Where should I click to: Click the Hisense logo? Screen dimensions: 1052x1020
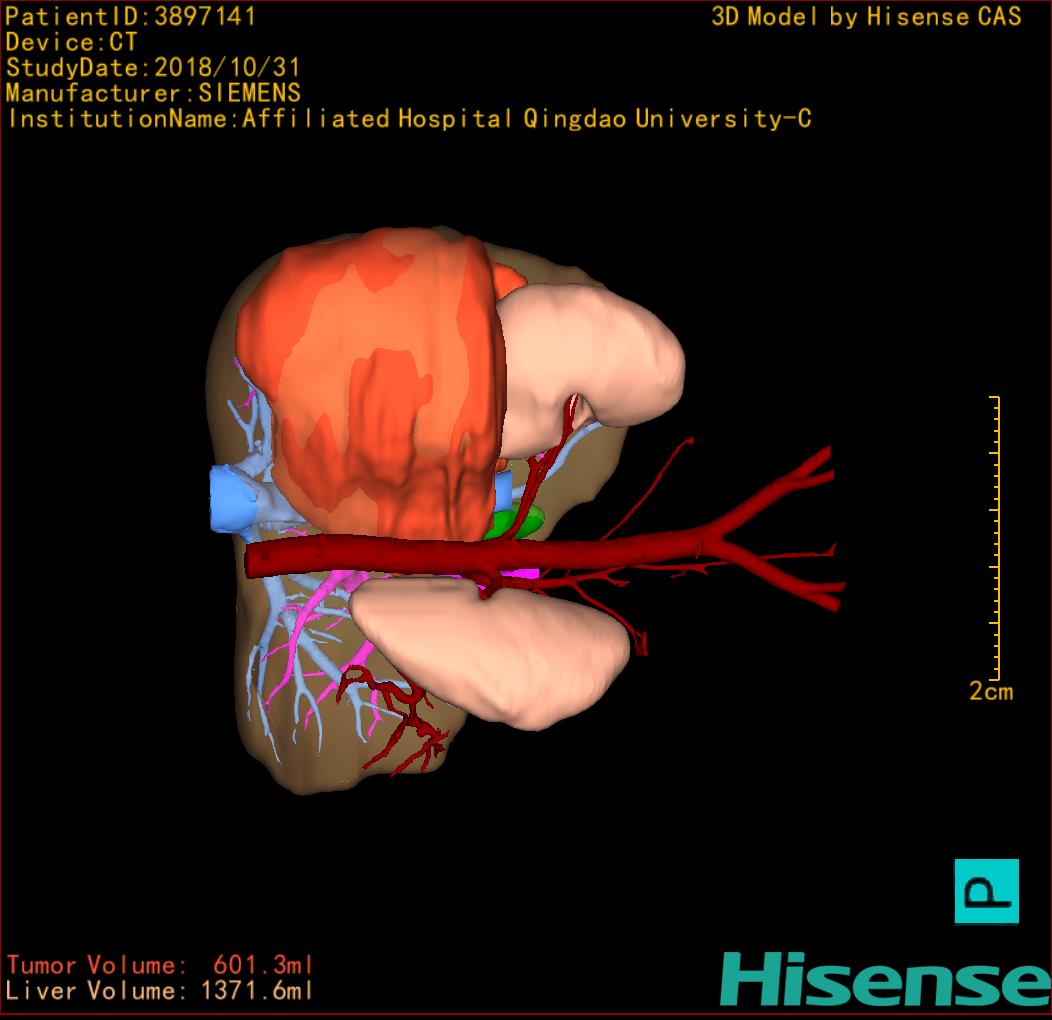886,979
